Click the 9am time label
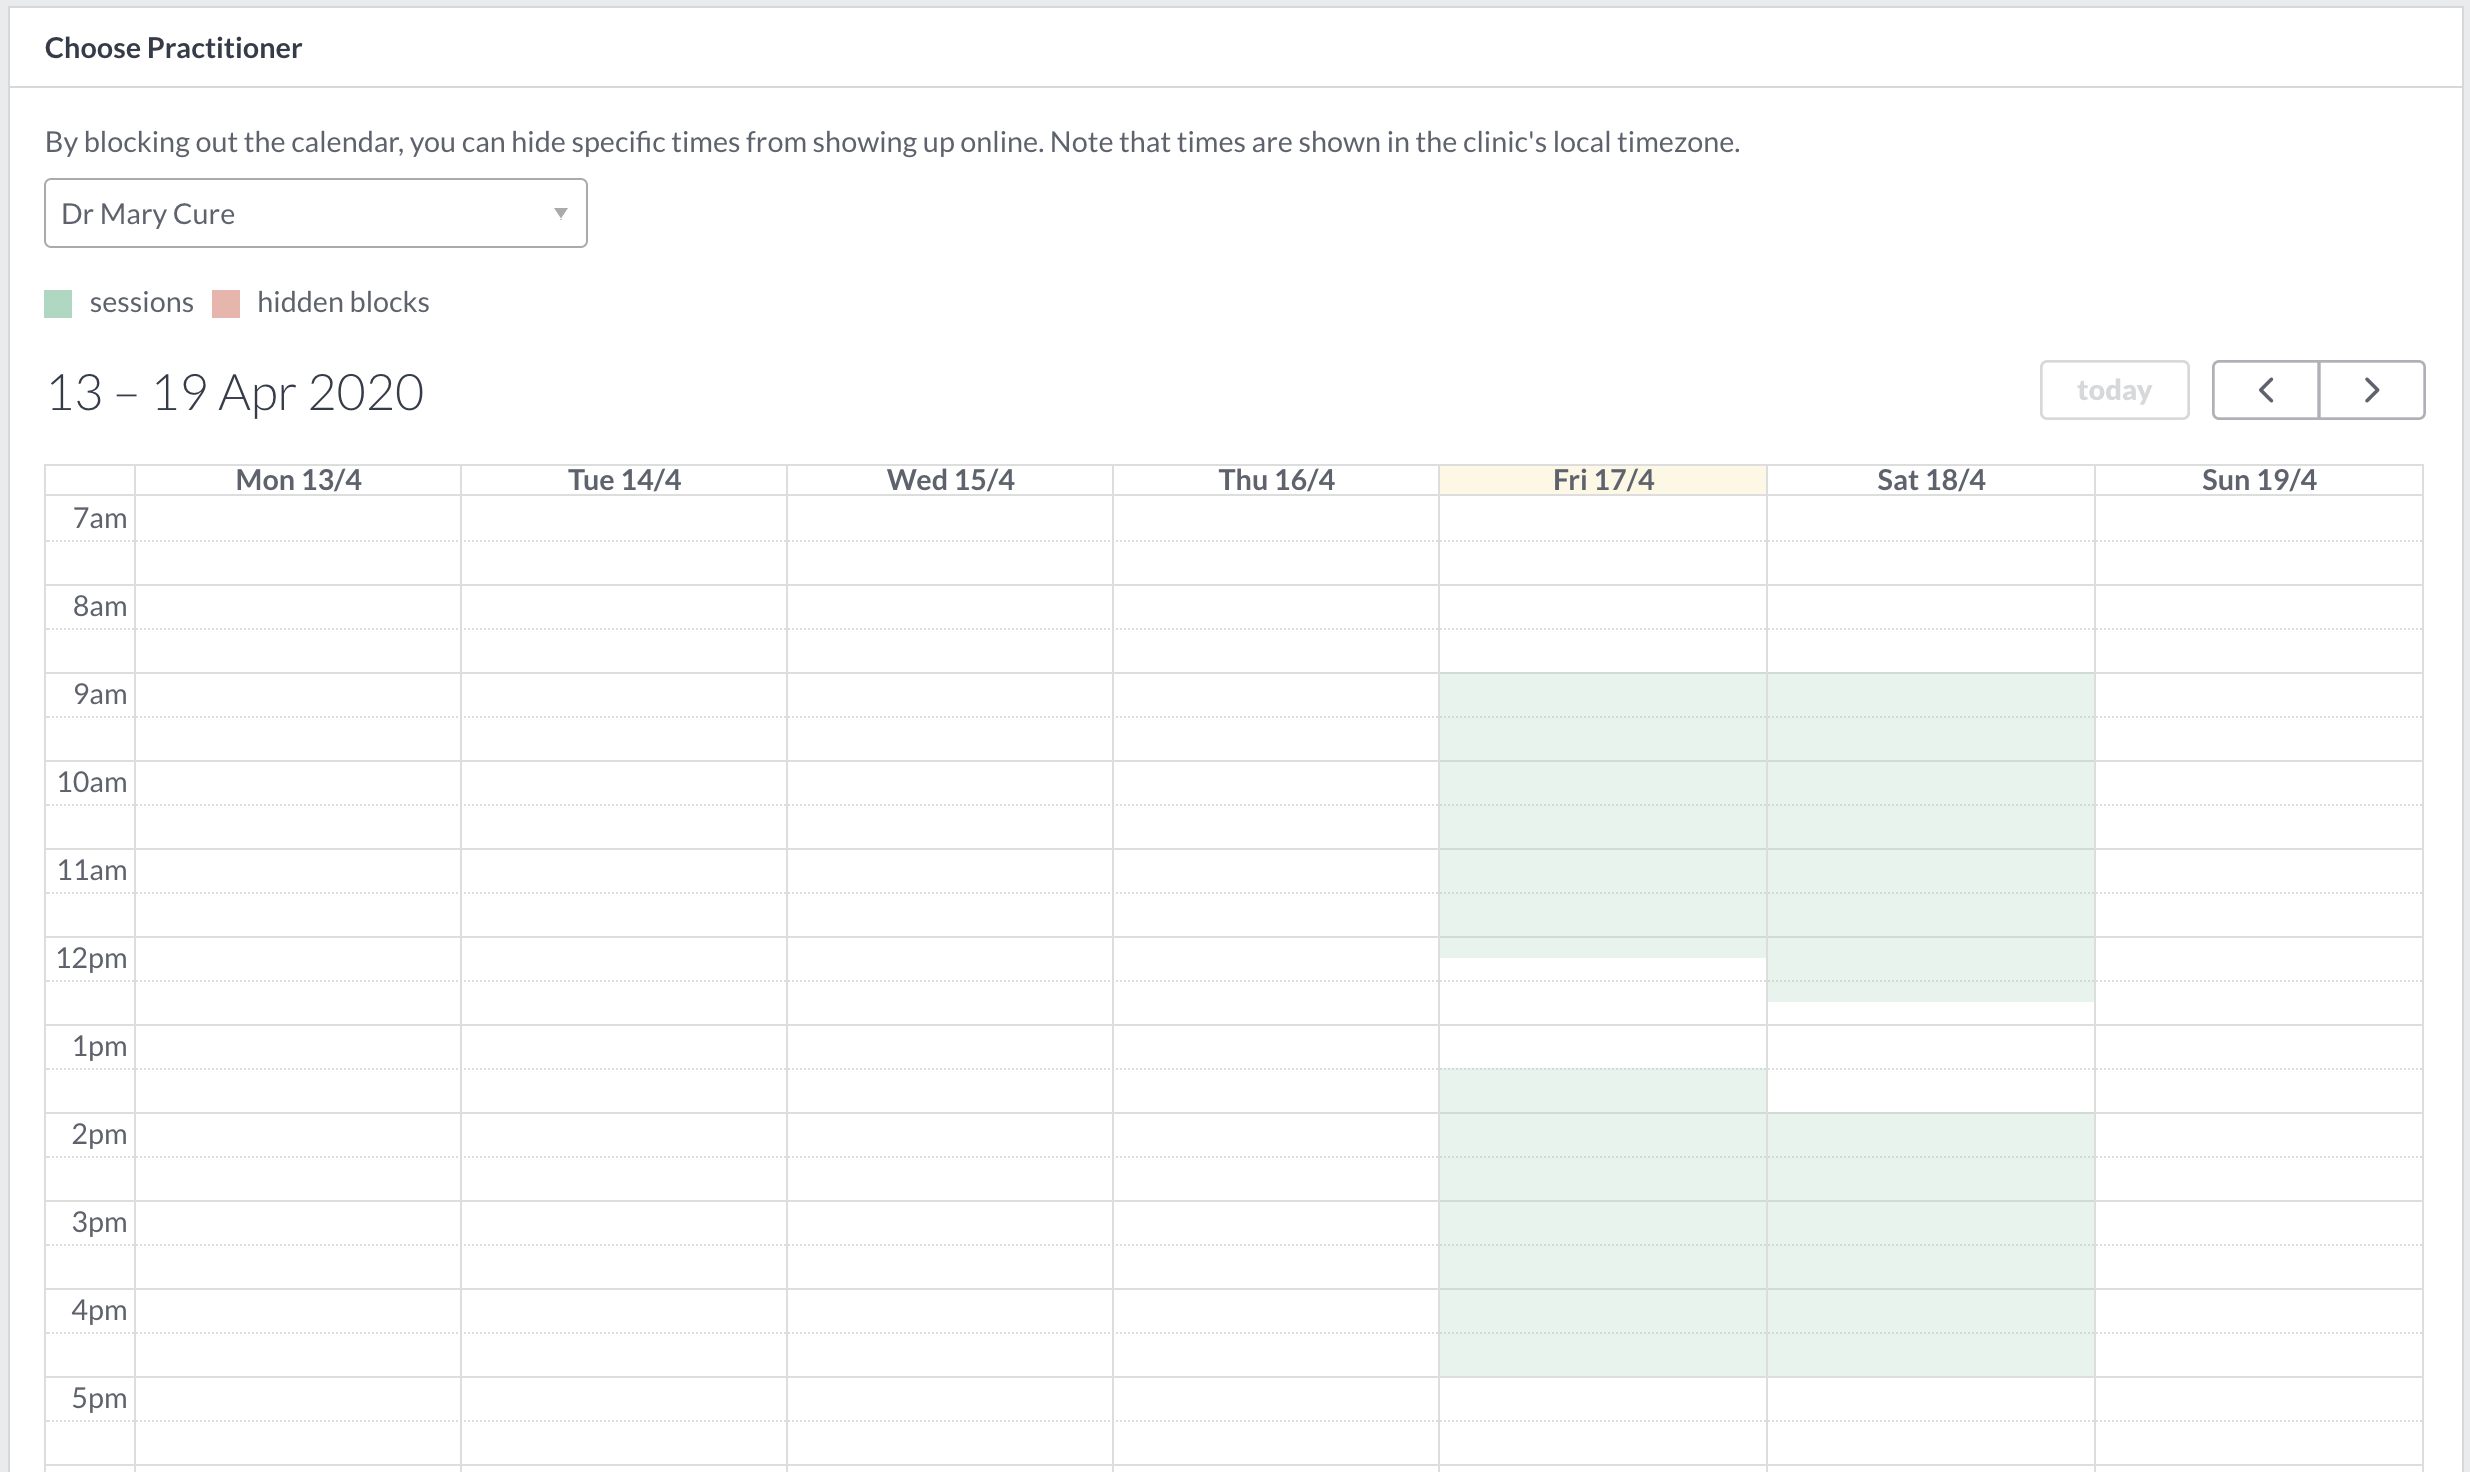The image size is (2470, 1472). [100, 694]
